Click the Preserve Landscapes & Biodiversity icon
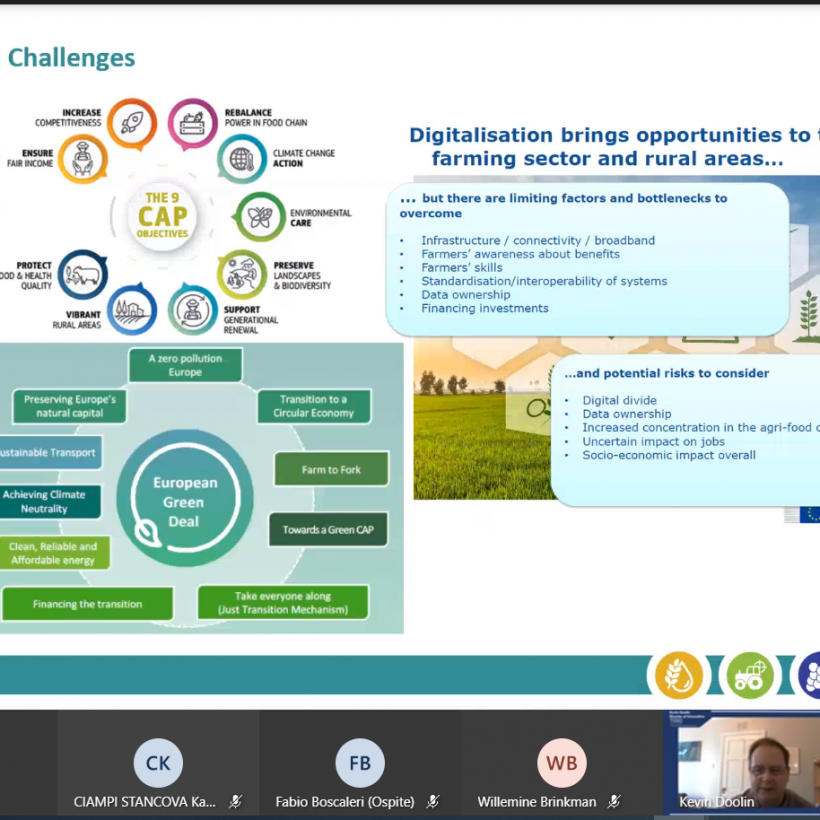Viewport: 820px width, 820px height. pos(242,275)
